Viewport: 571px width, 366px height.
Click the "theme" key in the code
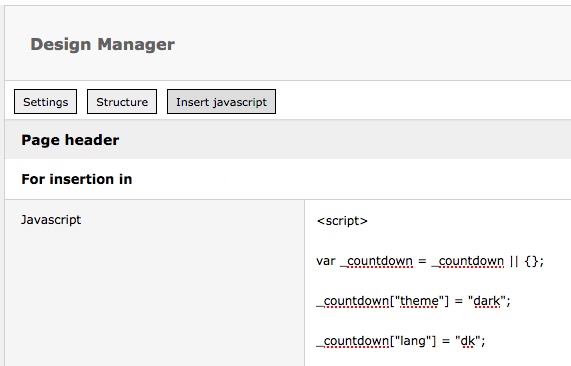[419, 301]
